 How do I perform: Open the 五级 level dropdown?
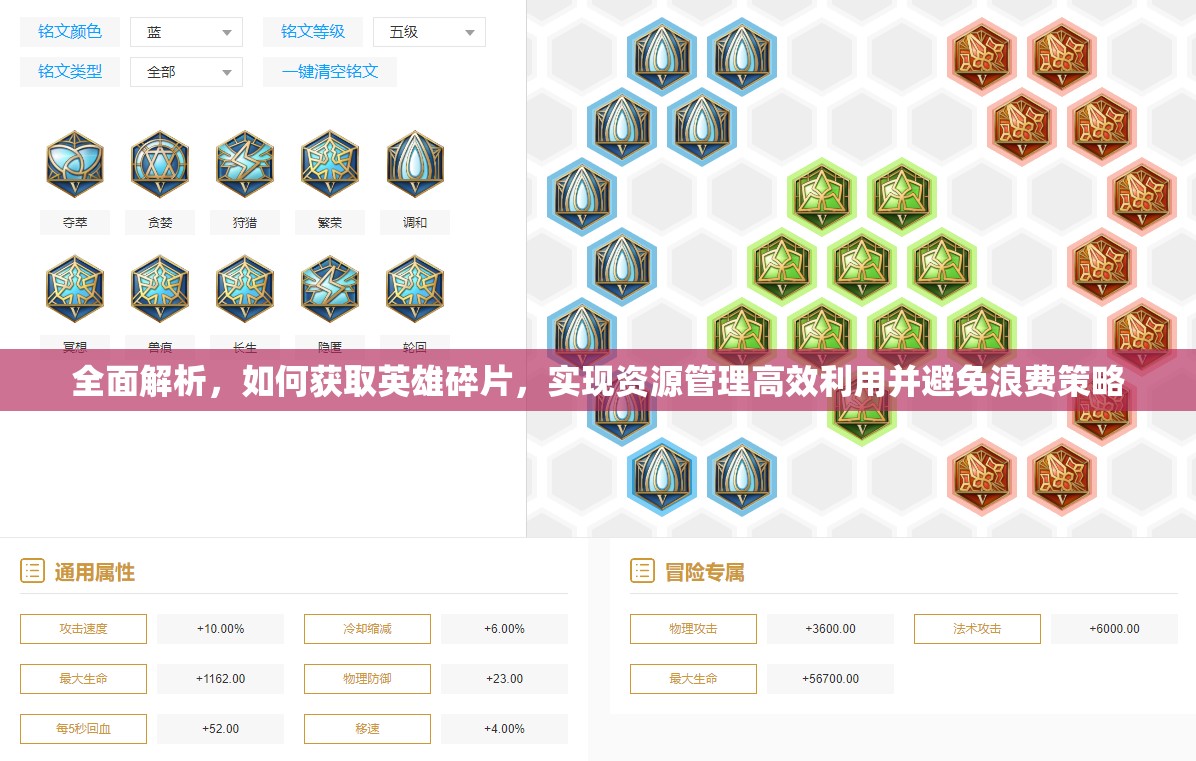click(429, 31)
